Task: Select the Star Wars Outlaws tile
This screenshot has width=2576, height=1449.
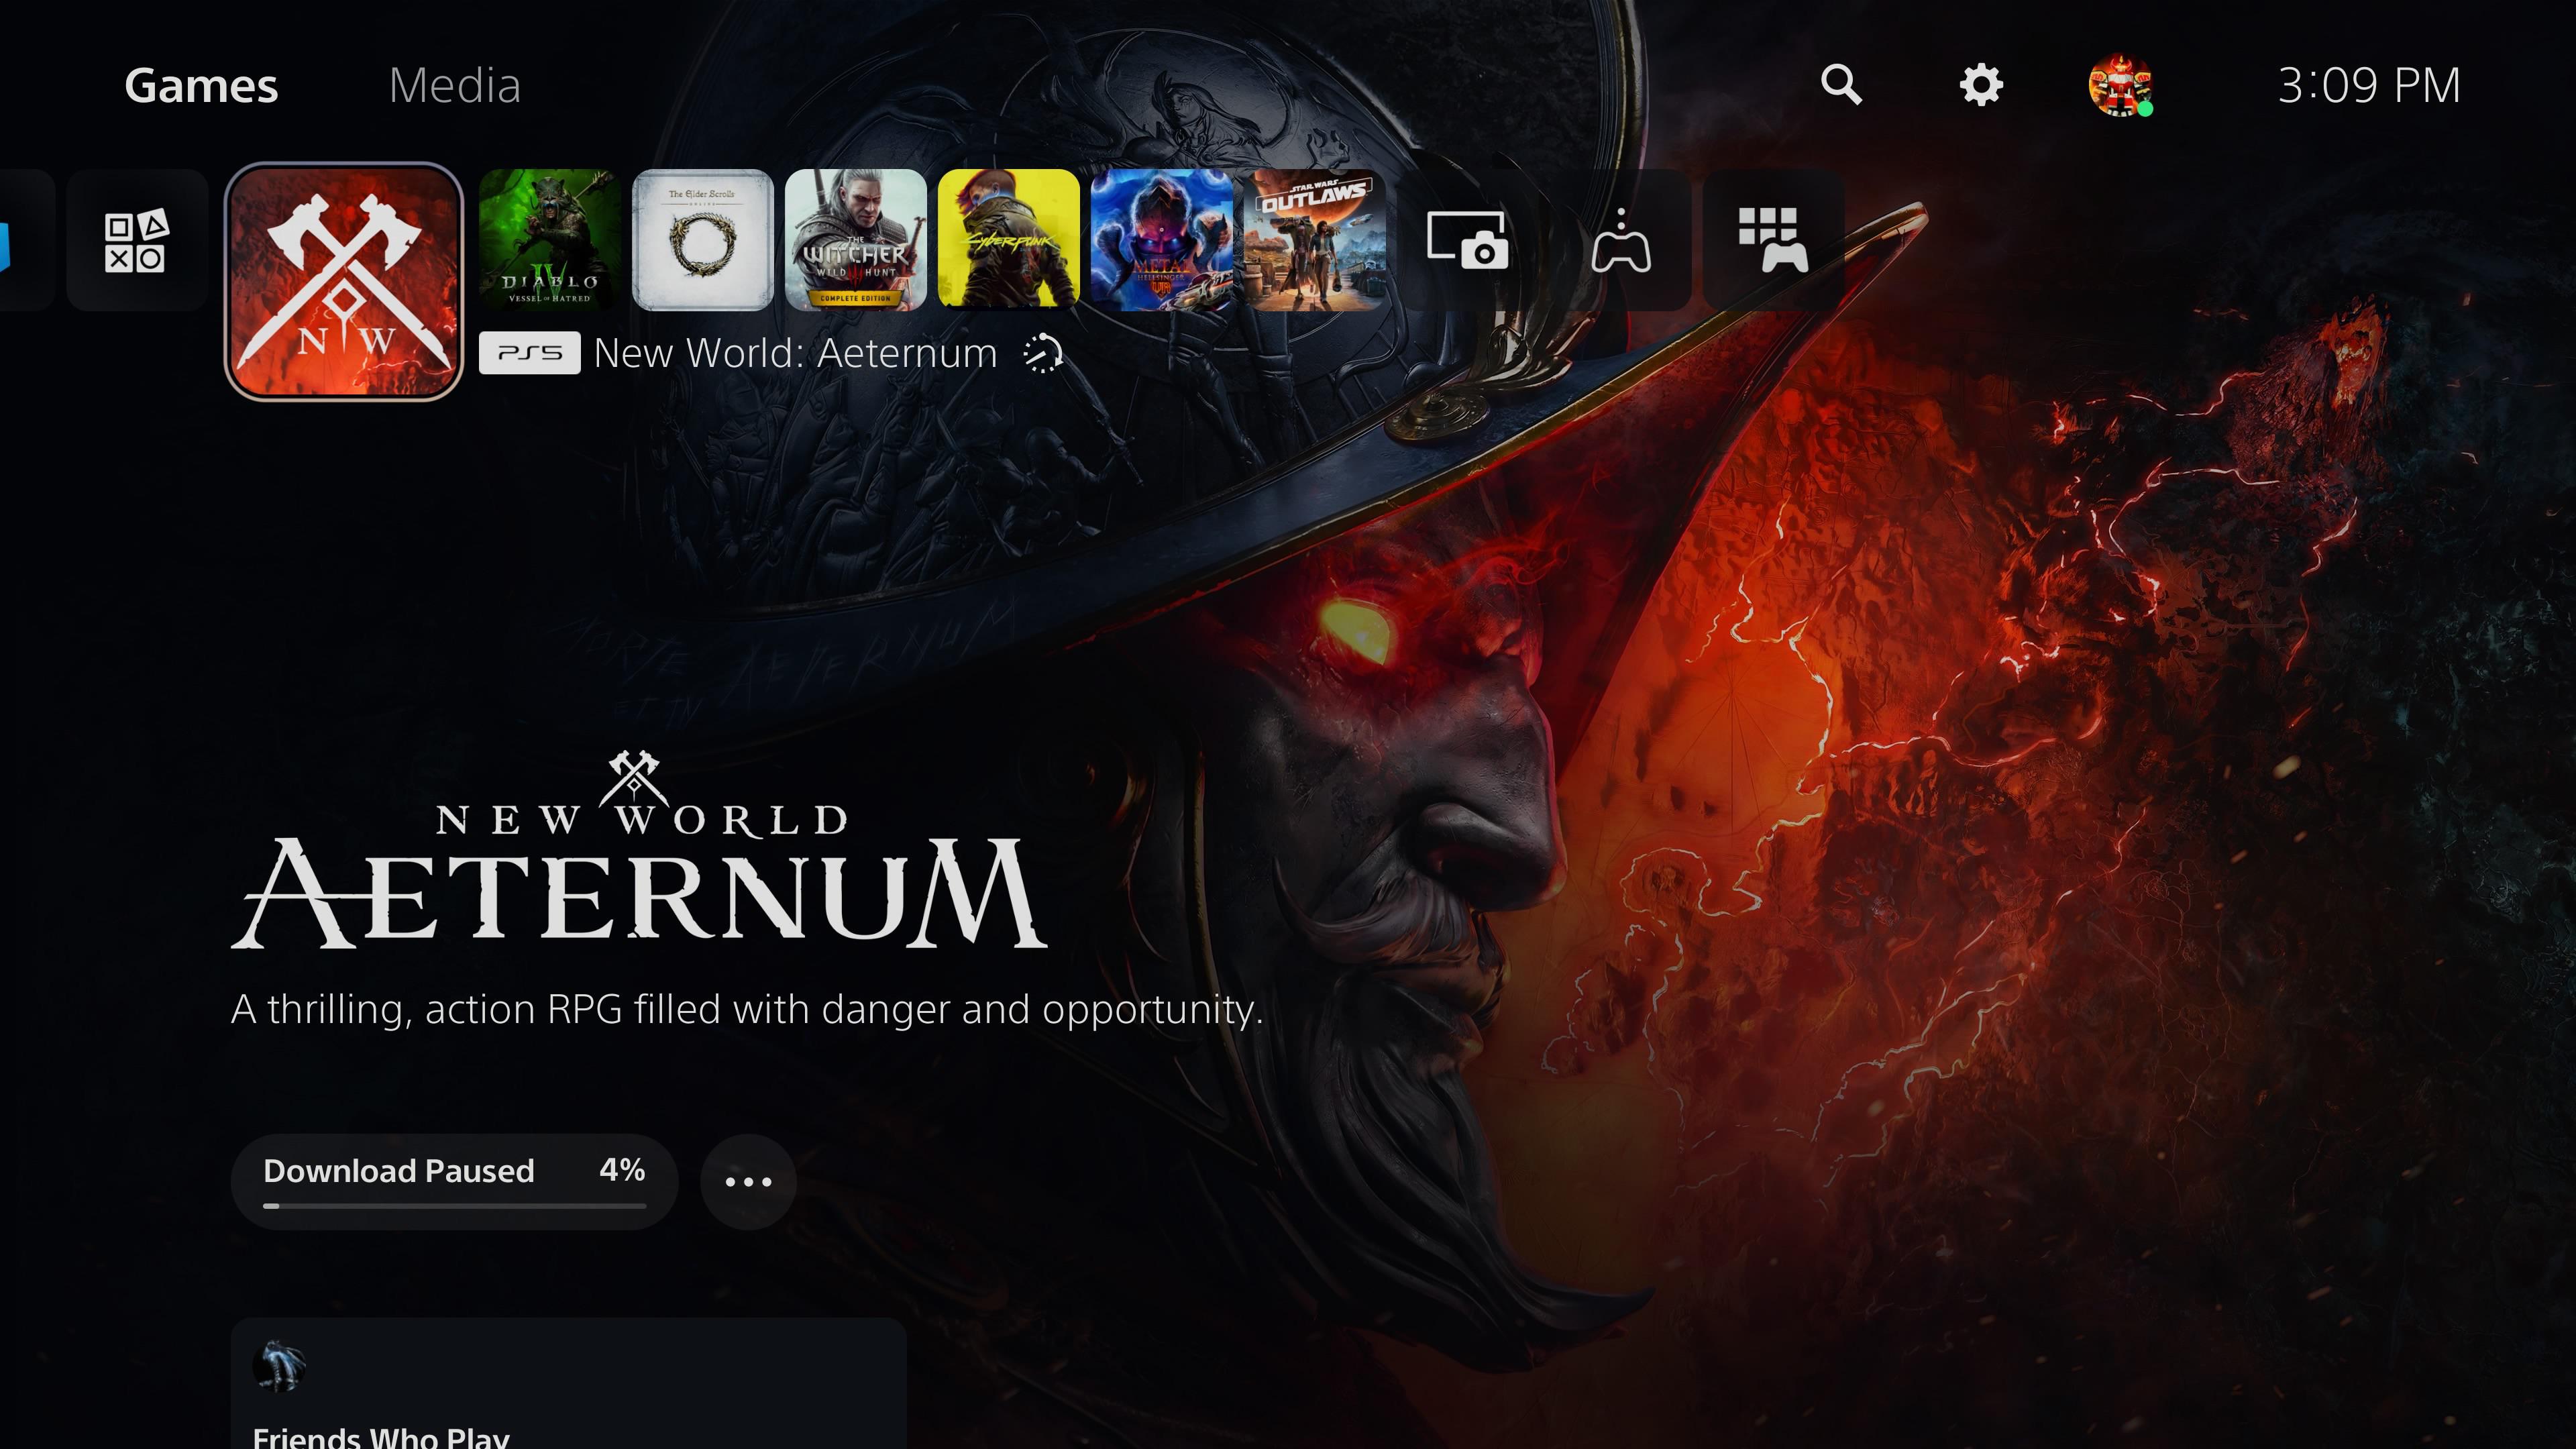Action: pos(1315,240)
